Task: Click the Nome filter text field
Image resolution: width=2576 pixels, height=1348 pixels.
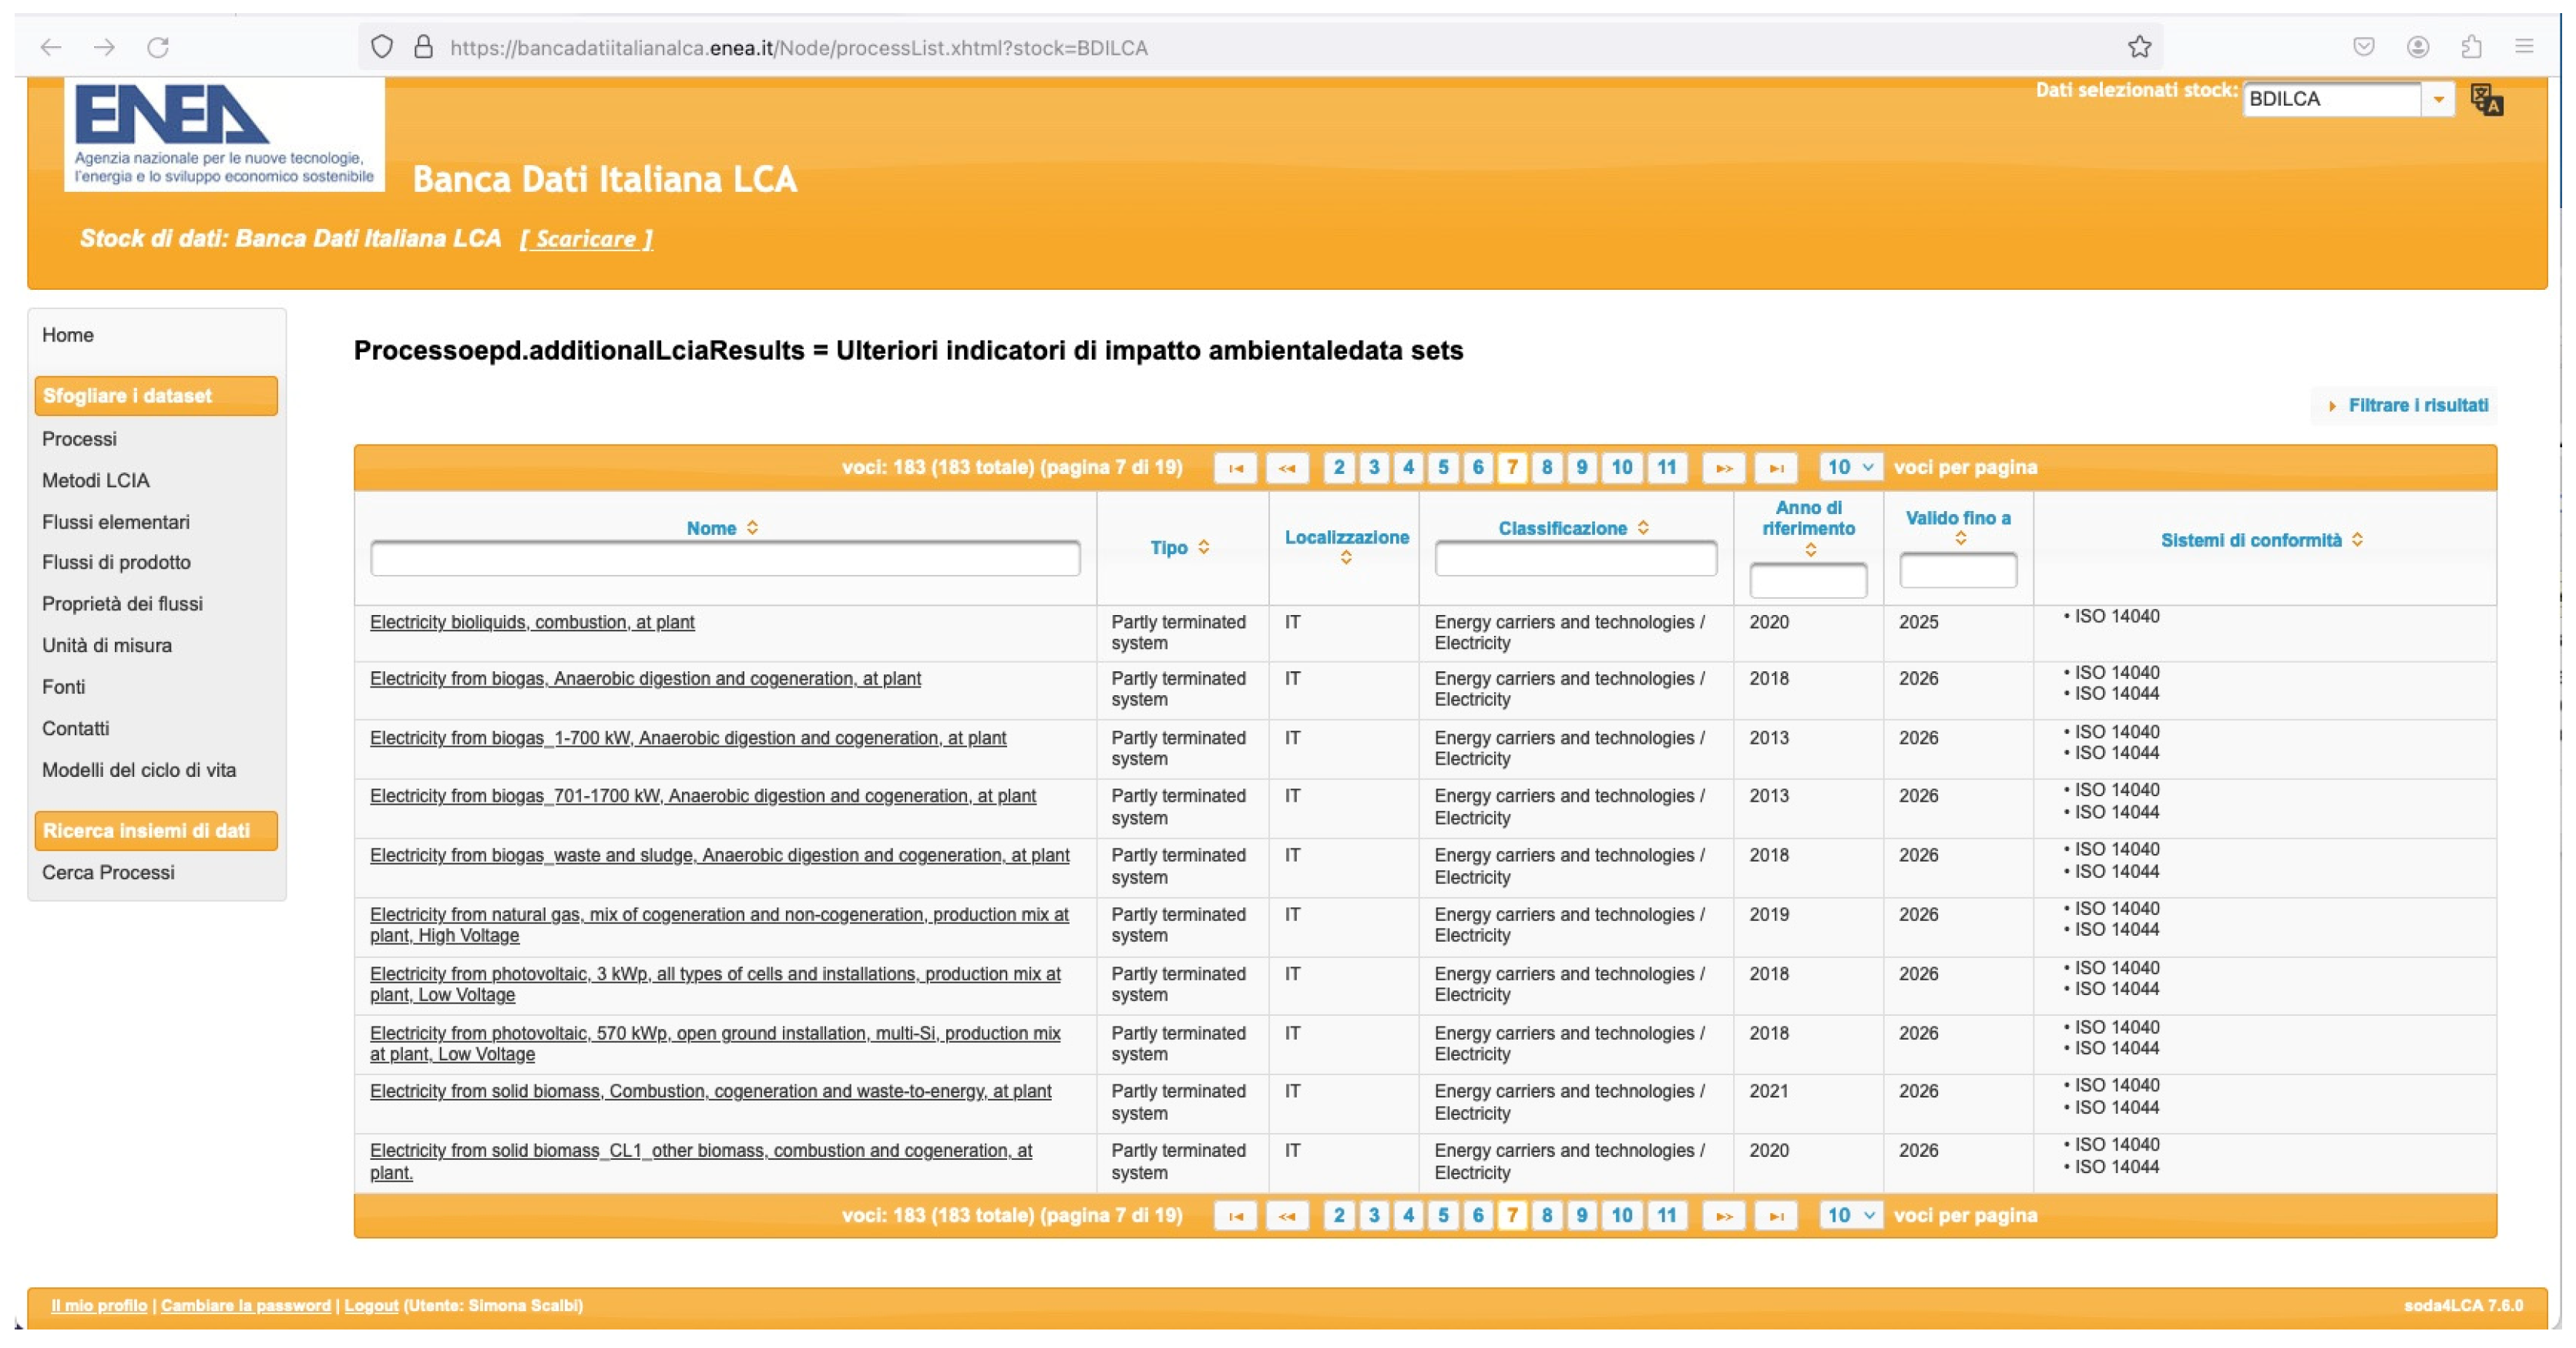Action: click(x=724, y=558)
